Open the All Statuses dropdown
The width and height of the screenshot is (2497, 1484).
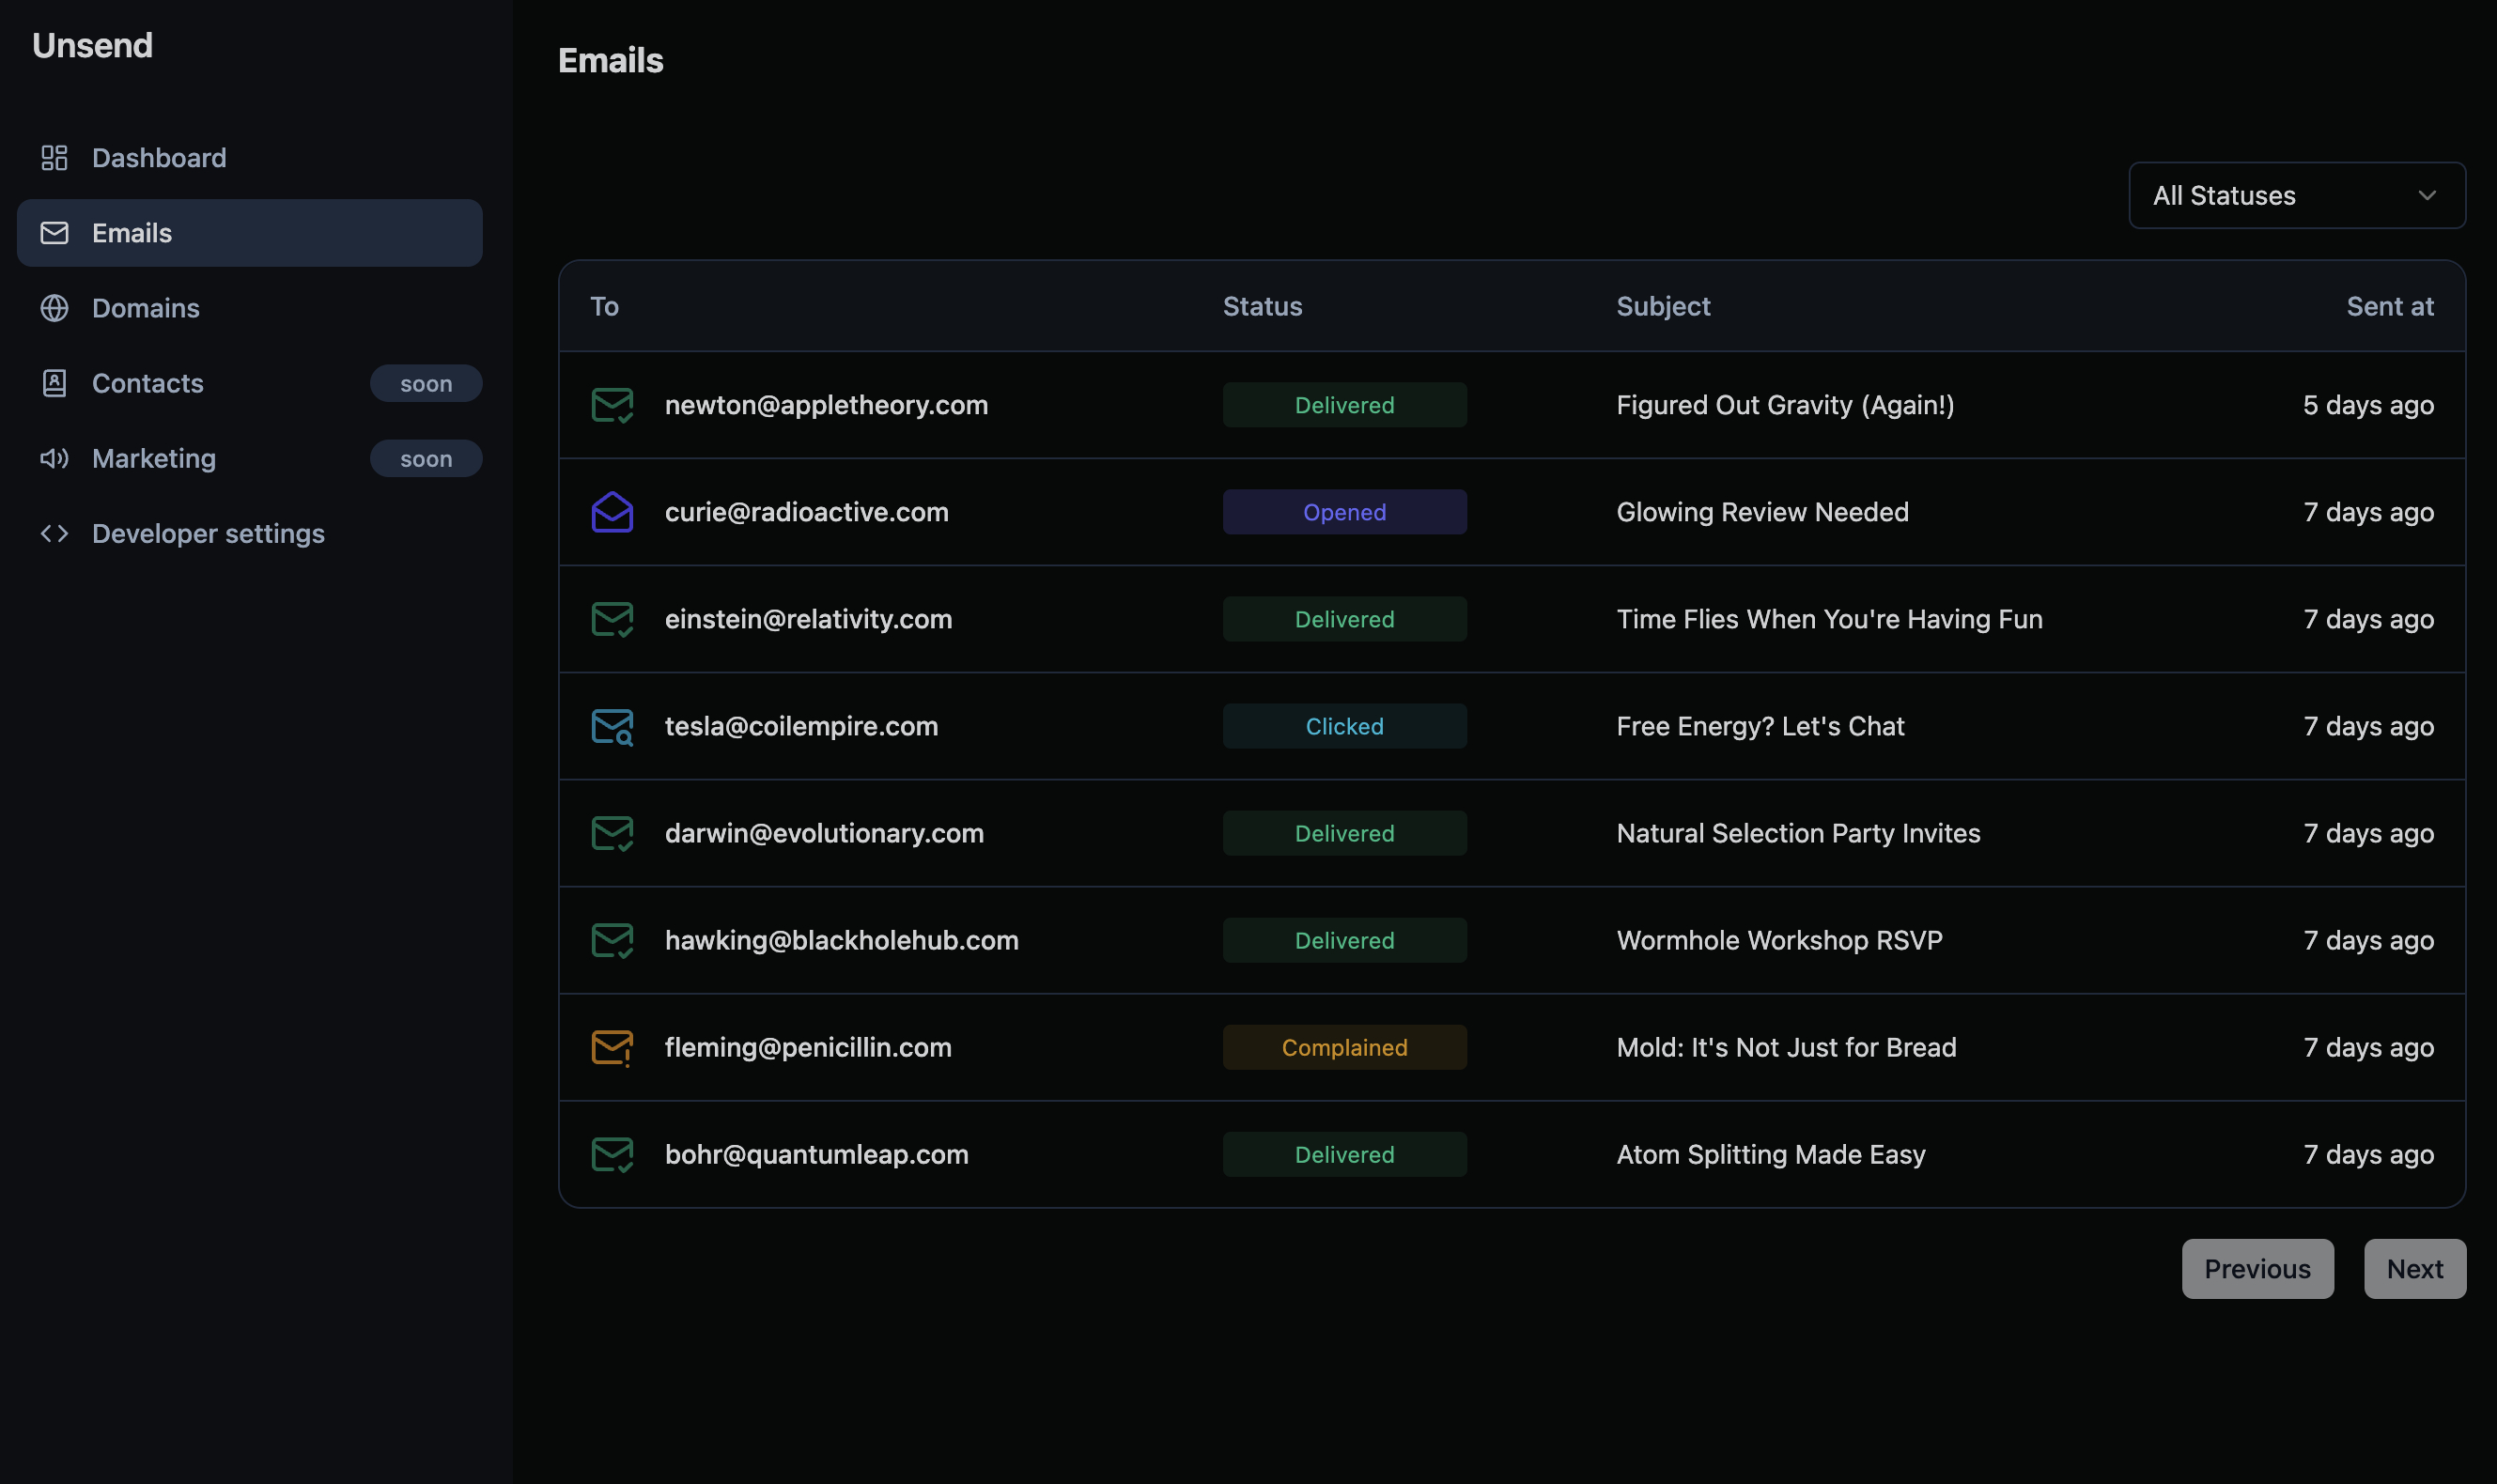pos(2295,195)
